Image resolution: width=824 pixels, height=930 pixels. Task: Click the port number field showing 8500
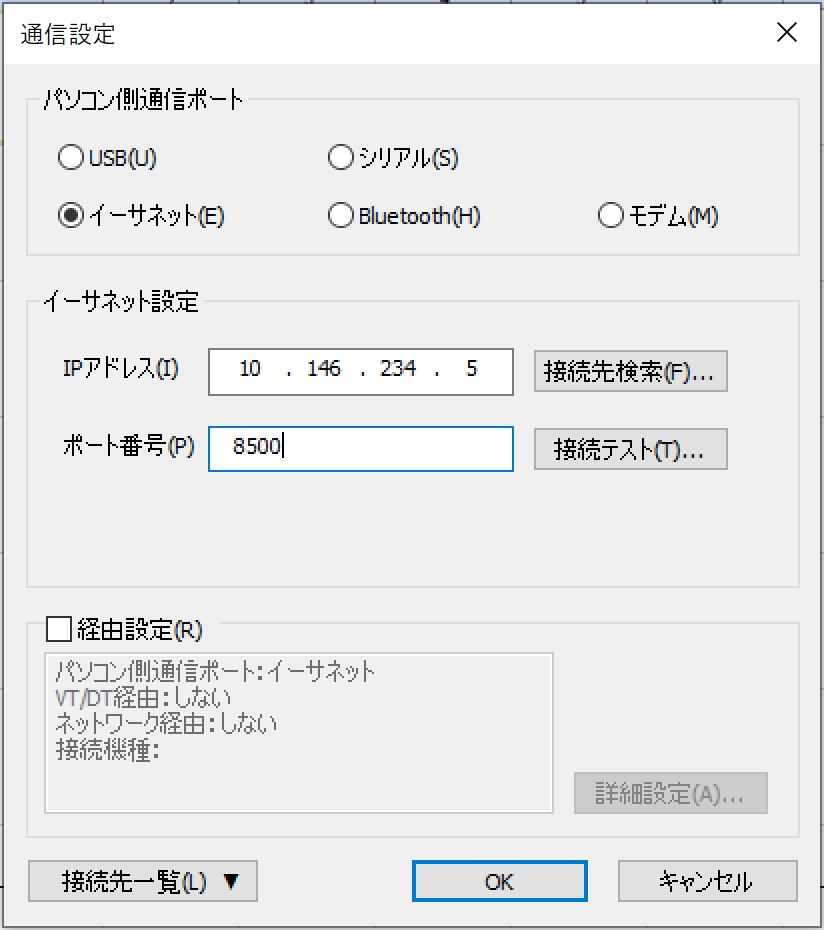[x=361, y=449]
